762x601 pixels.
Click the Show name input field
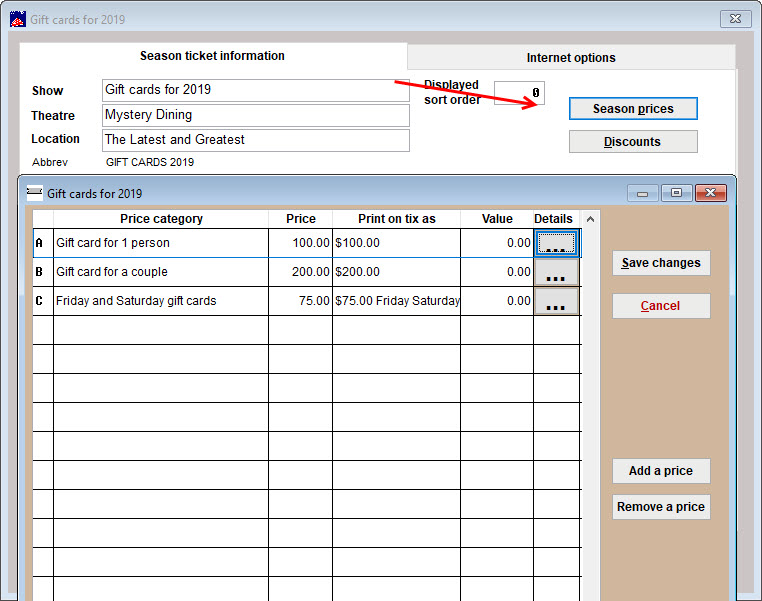[256, 90]
